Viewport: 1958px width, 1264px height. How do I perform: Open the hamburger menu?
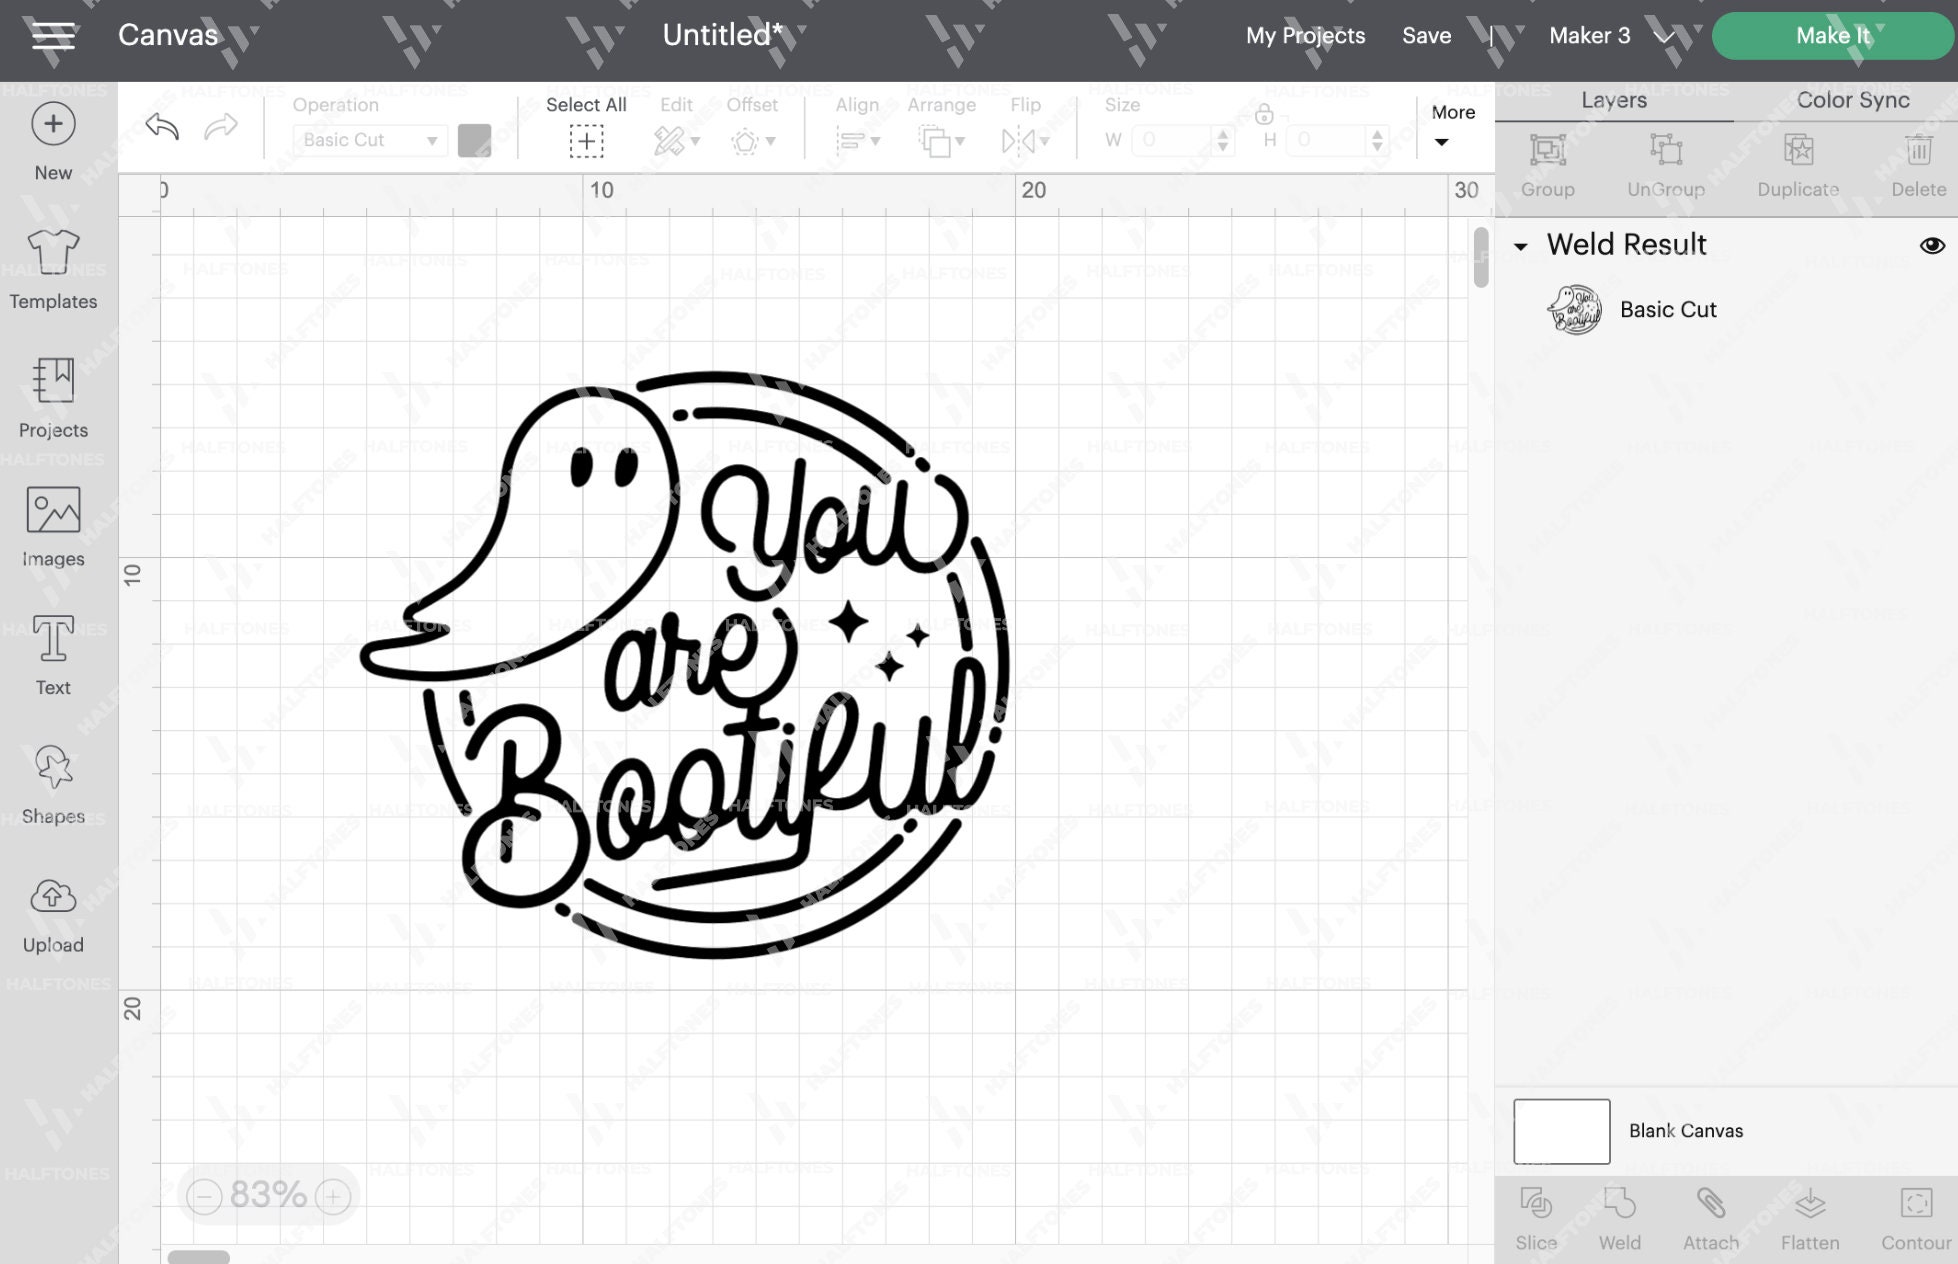click(x=54, y=37)
